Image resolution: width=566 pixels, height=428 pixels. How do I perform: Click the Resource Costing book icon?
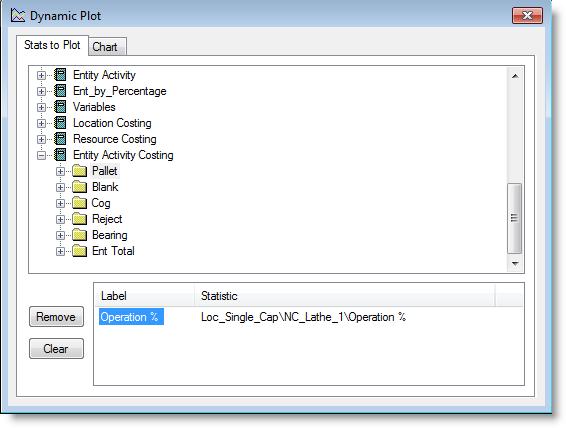[x=60, y=139]
